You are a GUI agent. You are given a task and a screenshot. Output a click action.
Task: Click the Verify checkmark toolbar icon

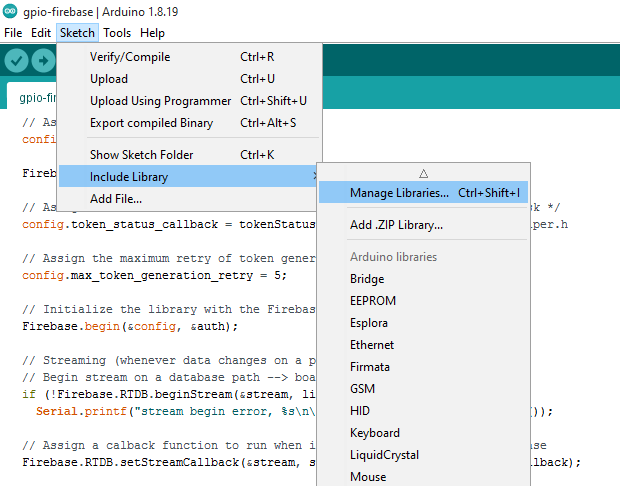16,60
